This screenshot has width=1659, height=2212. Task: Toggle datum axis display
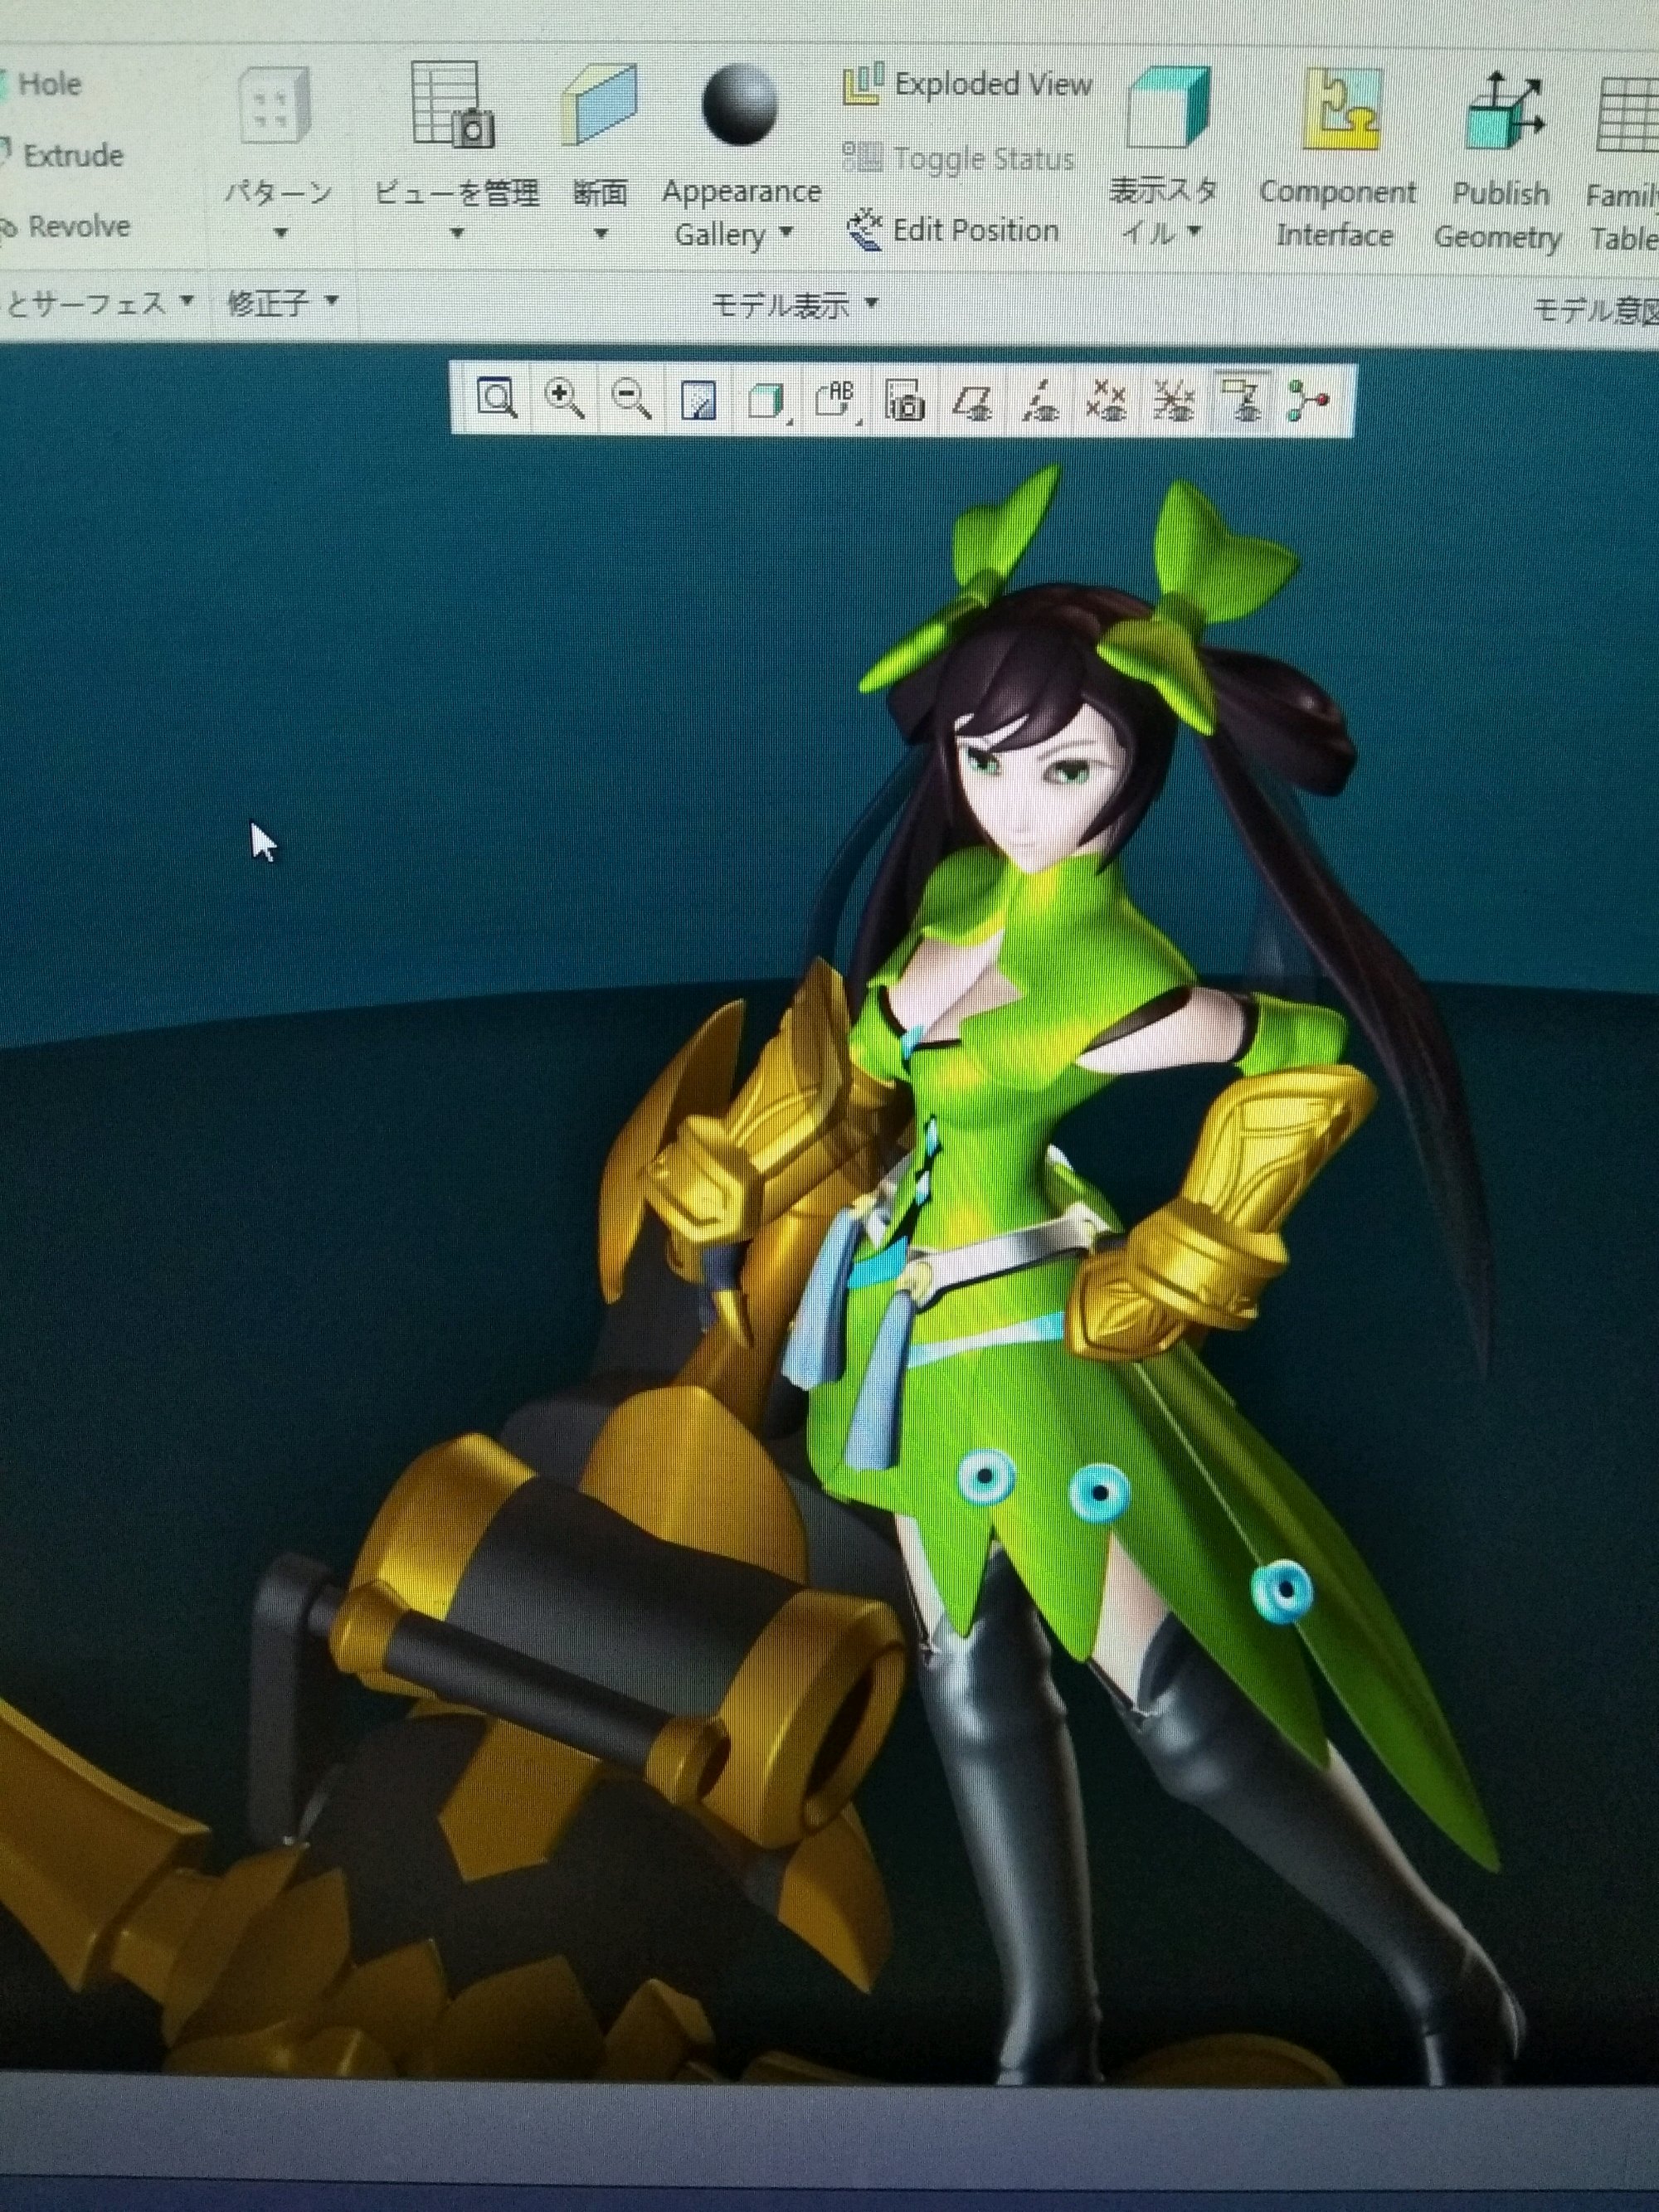pyautogui.click(x=1040, y=403)
